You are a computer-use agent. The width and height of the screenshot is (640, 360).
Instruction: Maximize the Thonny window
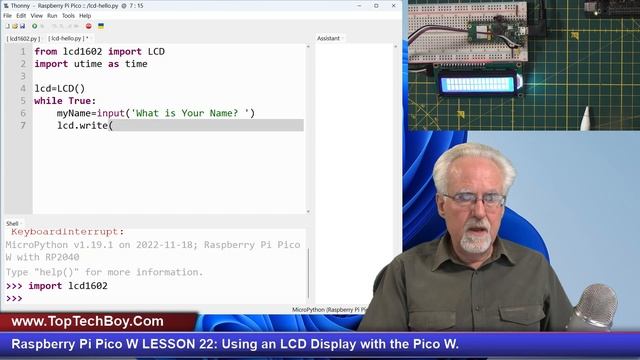[x=376, y=6]
